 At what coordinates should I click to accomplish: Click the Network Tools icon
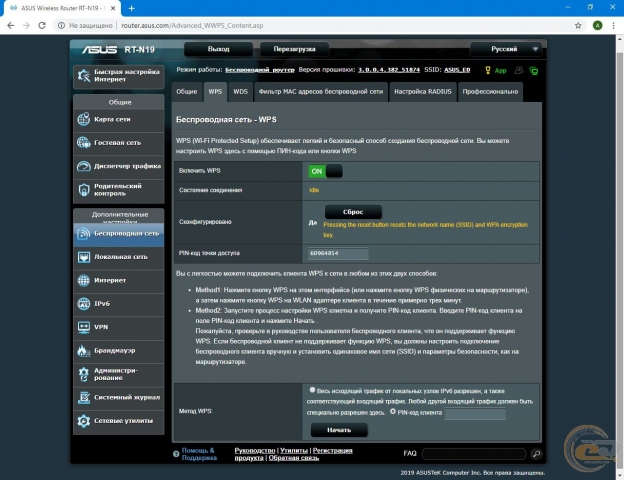(84, 421)
